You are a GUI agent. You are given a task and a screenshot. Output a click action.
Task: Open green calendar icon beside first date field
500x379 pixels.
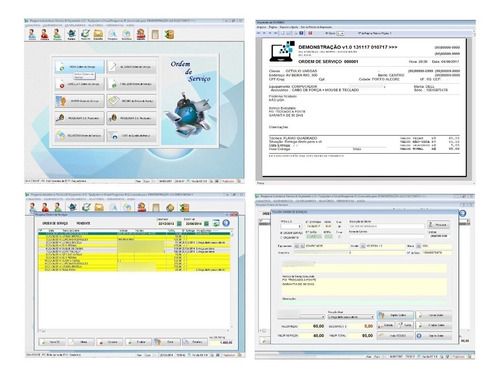click(180, 223)
